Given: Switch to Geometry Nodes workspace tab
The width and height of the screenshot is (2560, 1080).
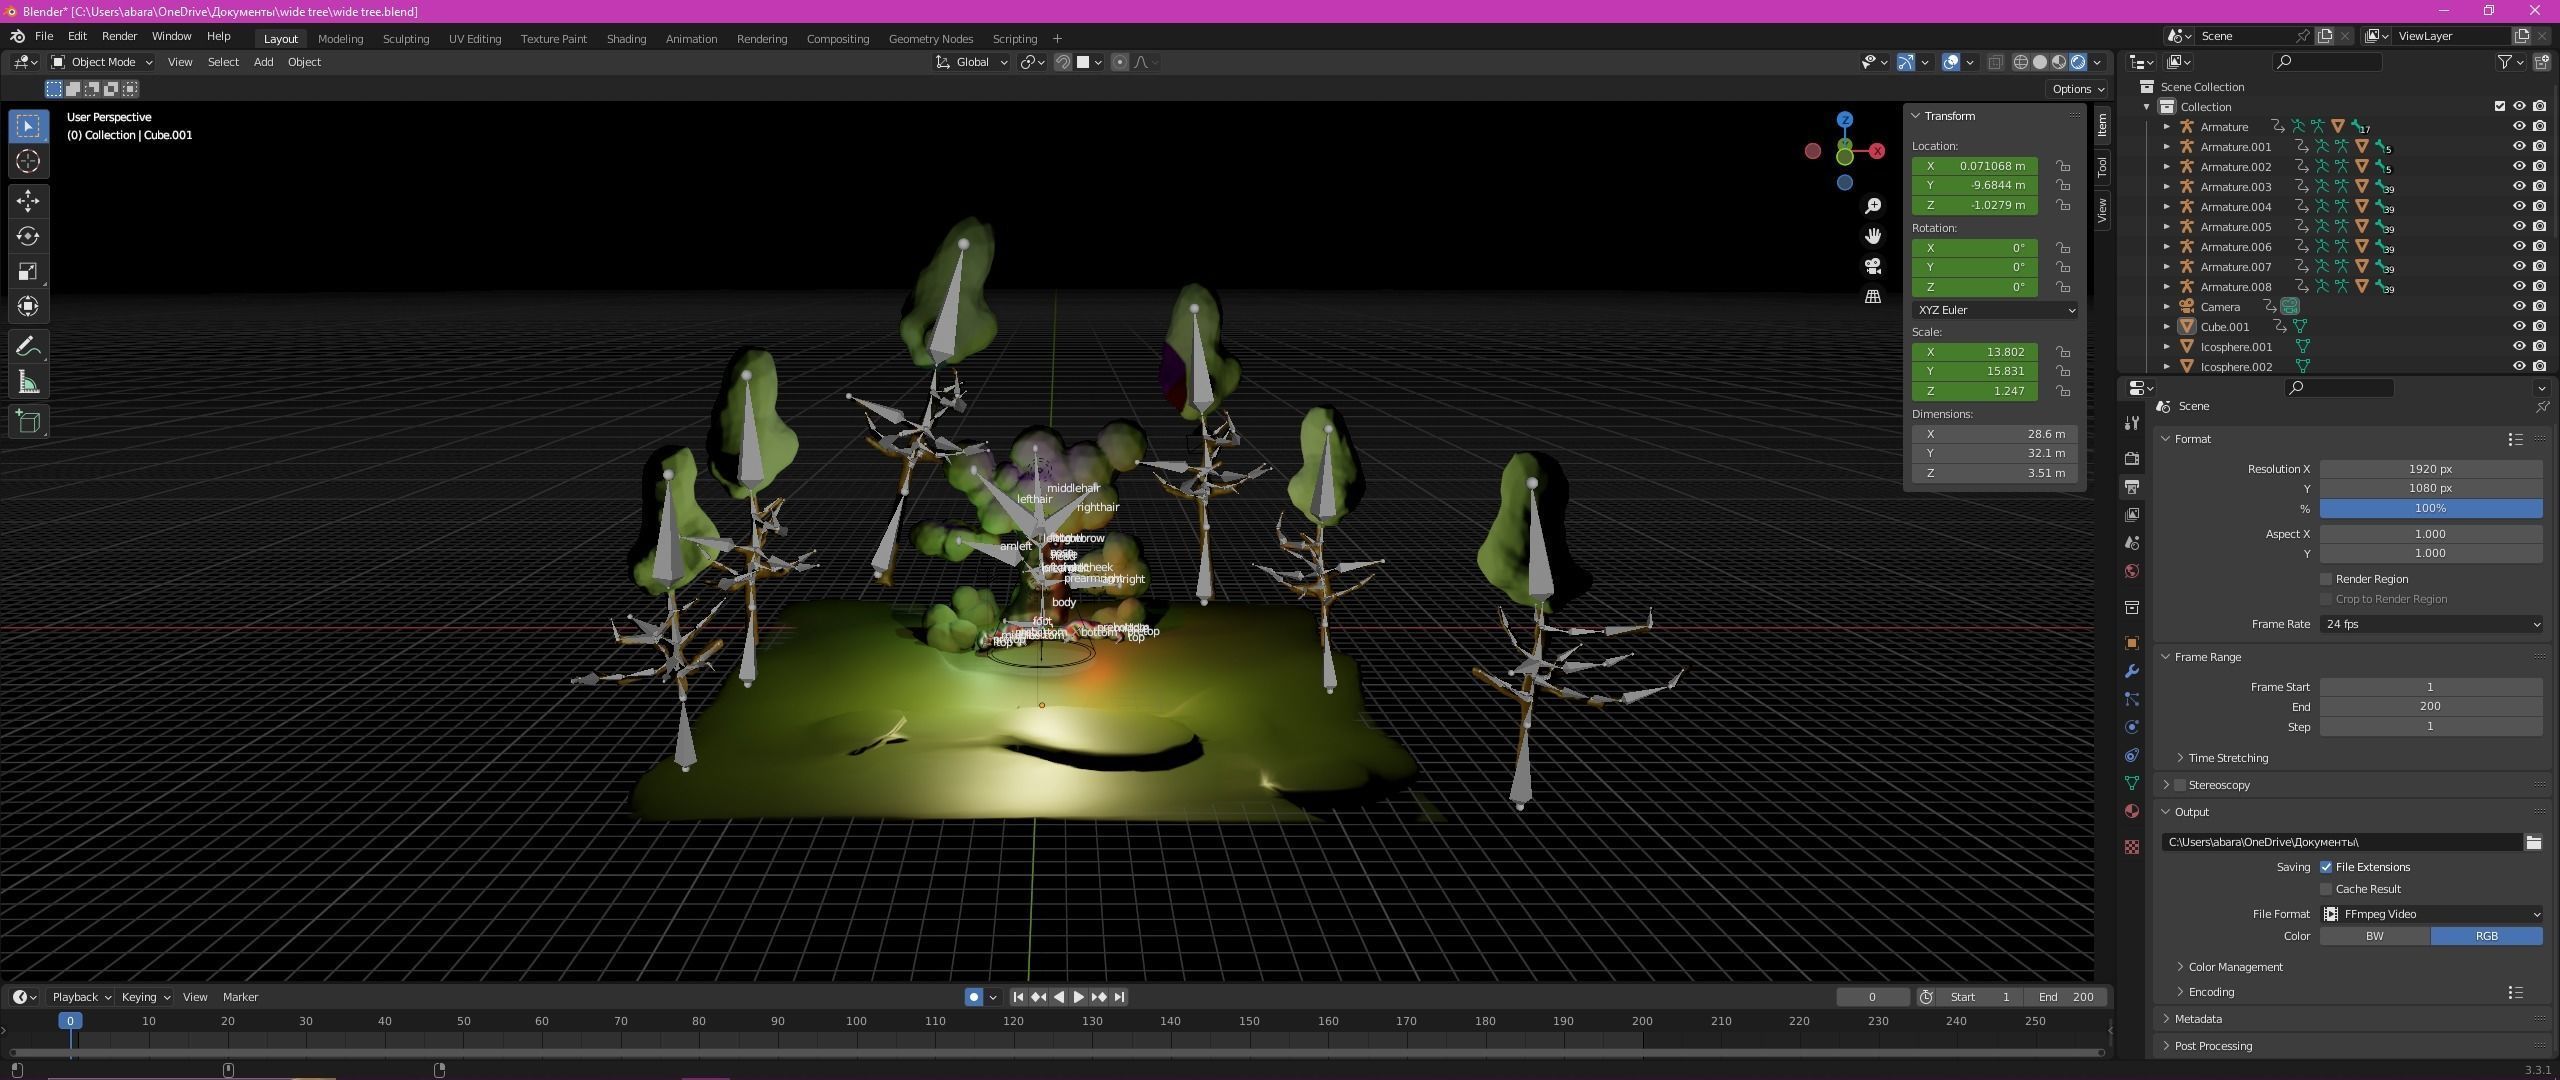Looking at the screenshot, I should [x=930, y=39].
